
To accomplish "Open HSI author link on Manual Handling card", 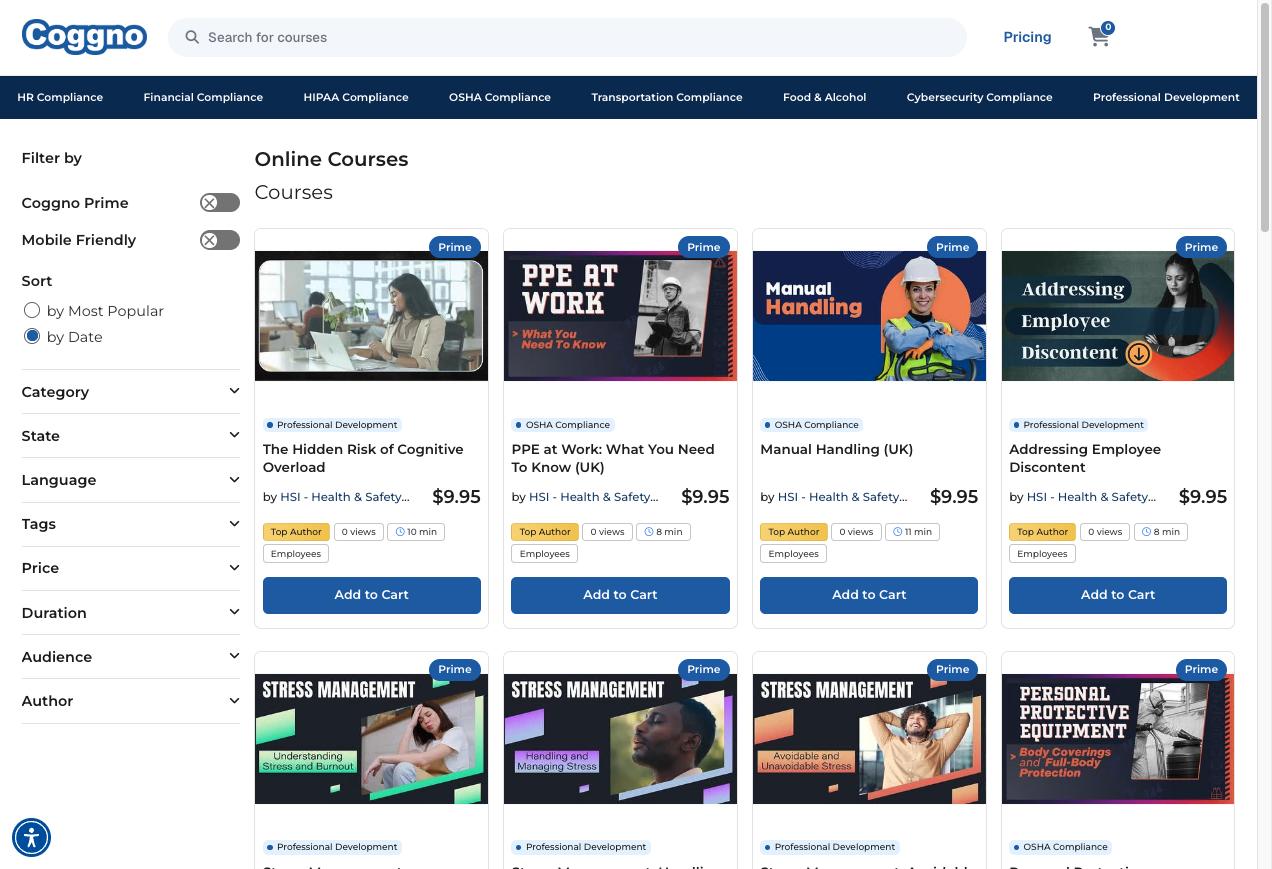I will pyautogui.click(x=842, y=497).
